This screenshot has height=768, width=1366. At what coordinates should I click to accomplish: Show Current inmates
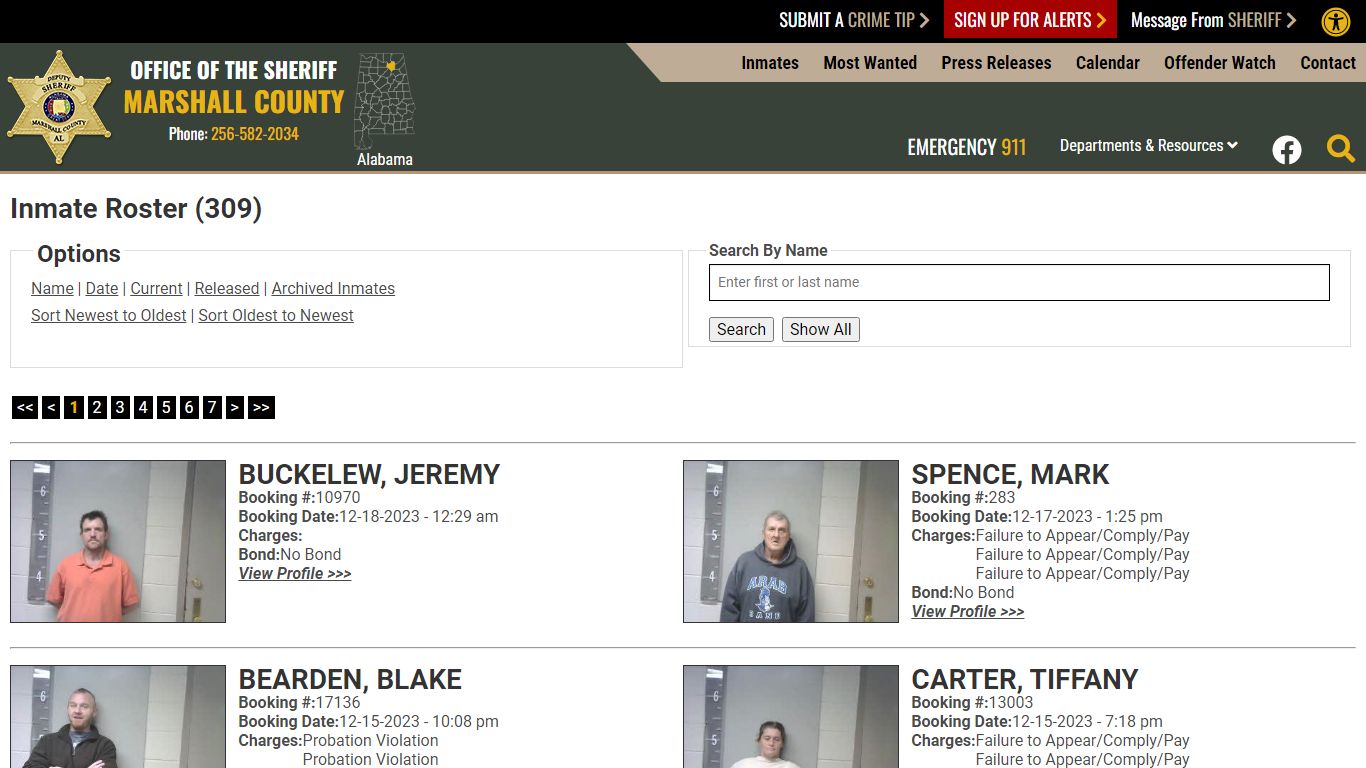(156, 288)
